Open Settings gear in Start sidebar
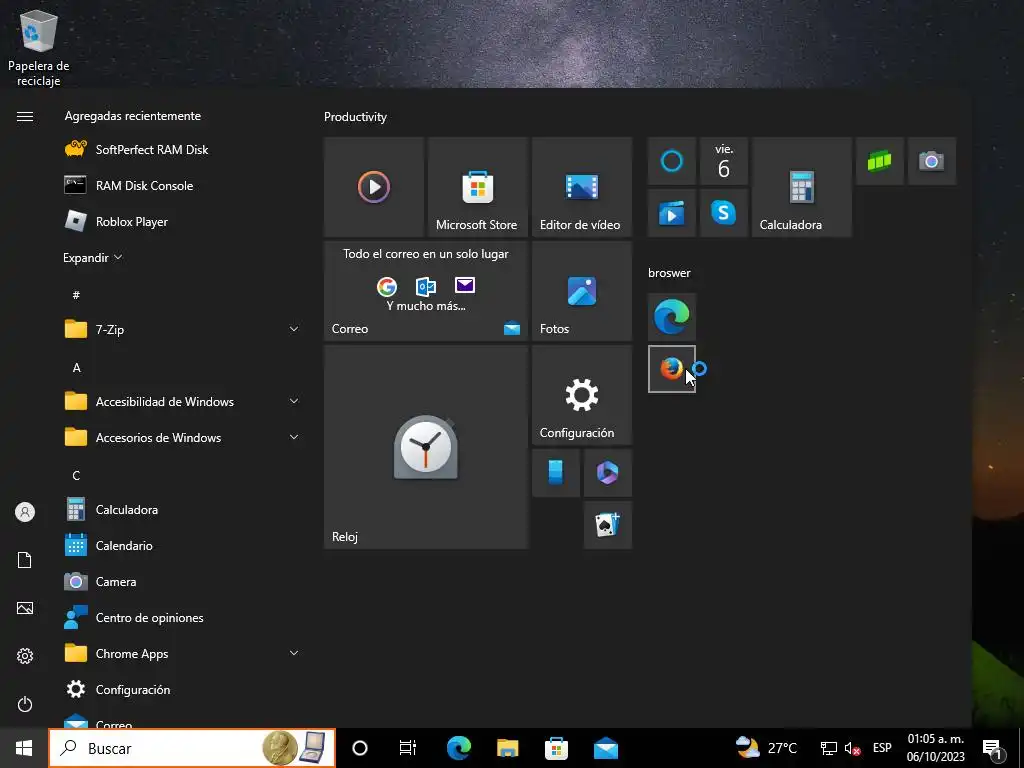 pos(25,656)
